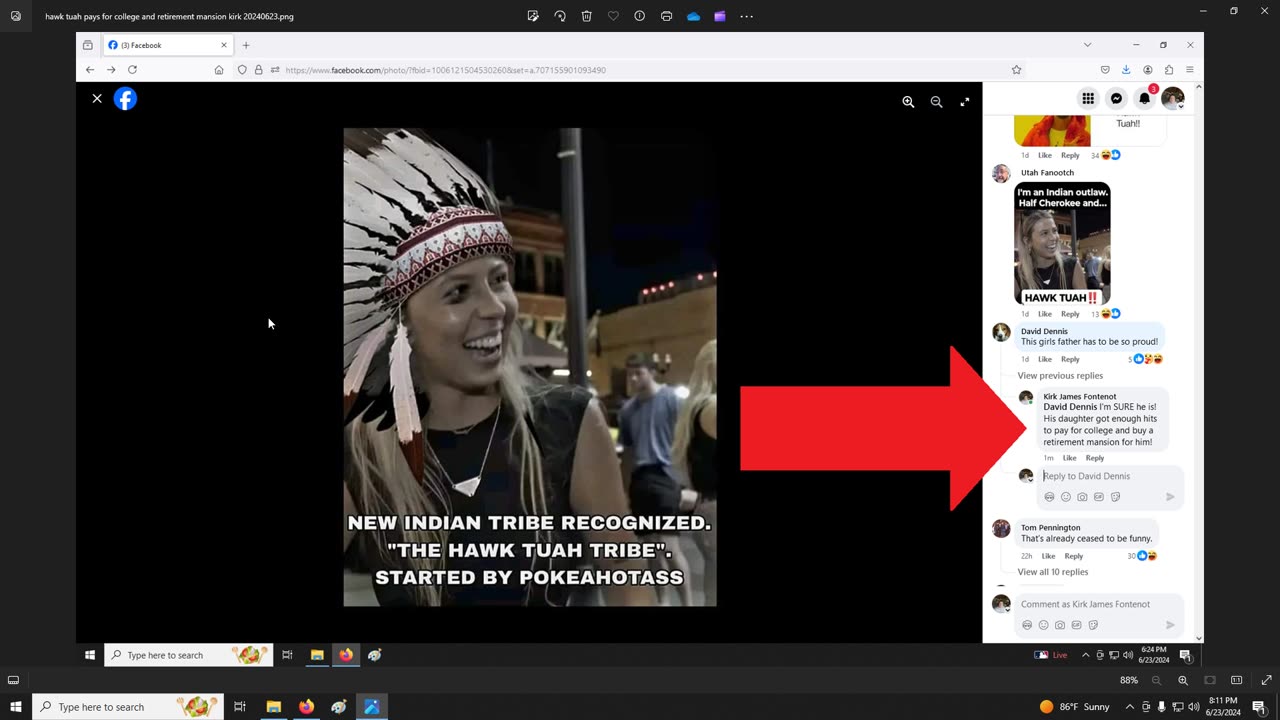Open Facebook Messenger icon

(1117, 98)
